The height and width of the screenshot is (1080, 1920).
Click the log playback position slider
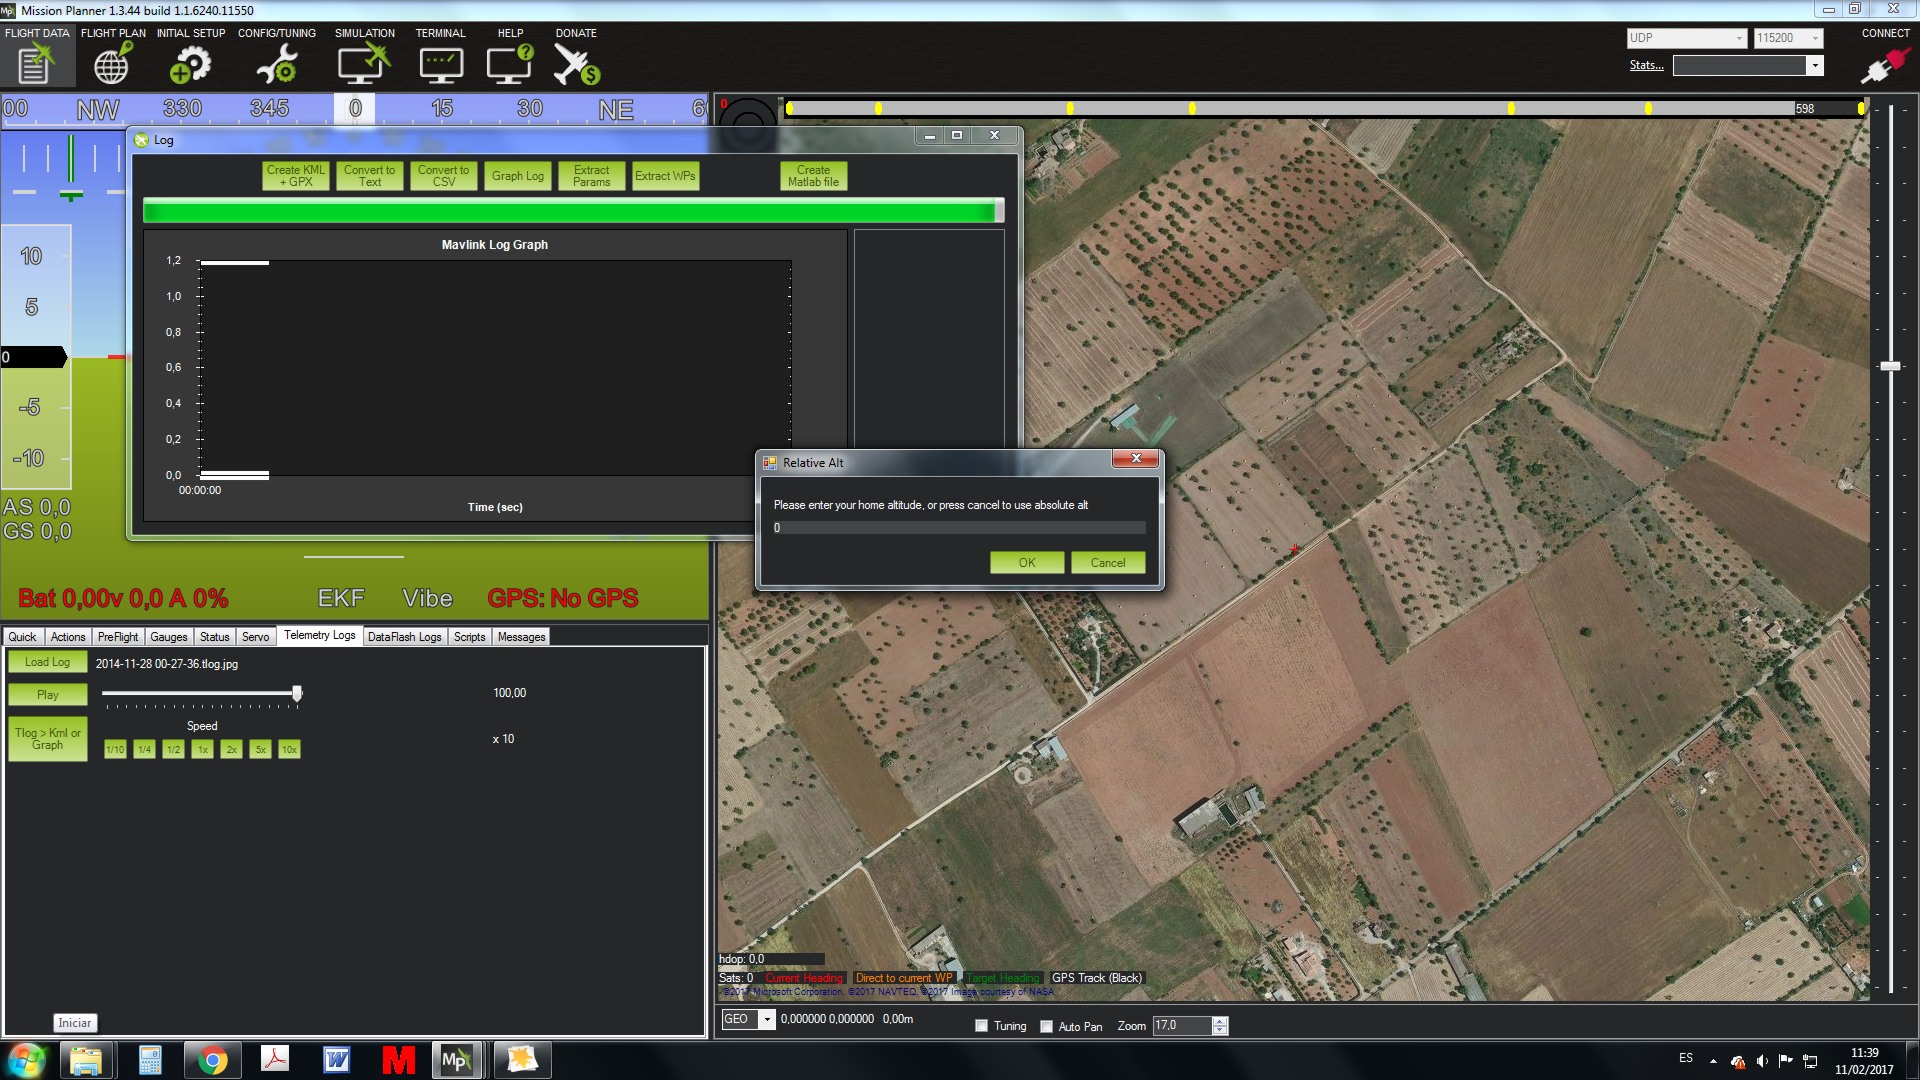pyautogui.click(x=200, y=693)
